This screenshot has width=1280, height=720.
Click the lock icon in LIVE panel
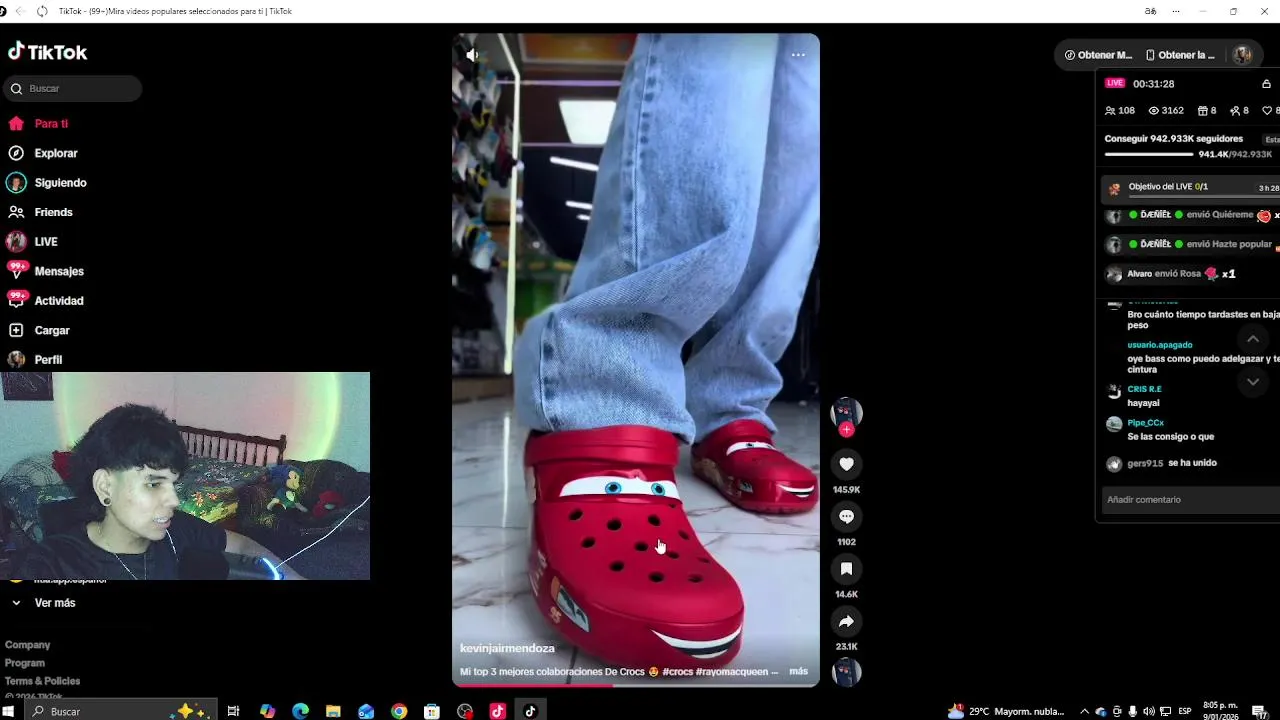1266,84
